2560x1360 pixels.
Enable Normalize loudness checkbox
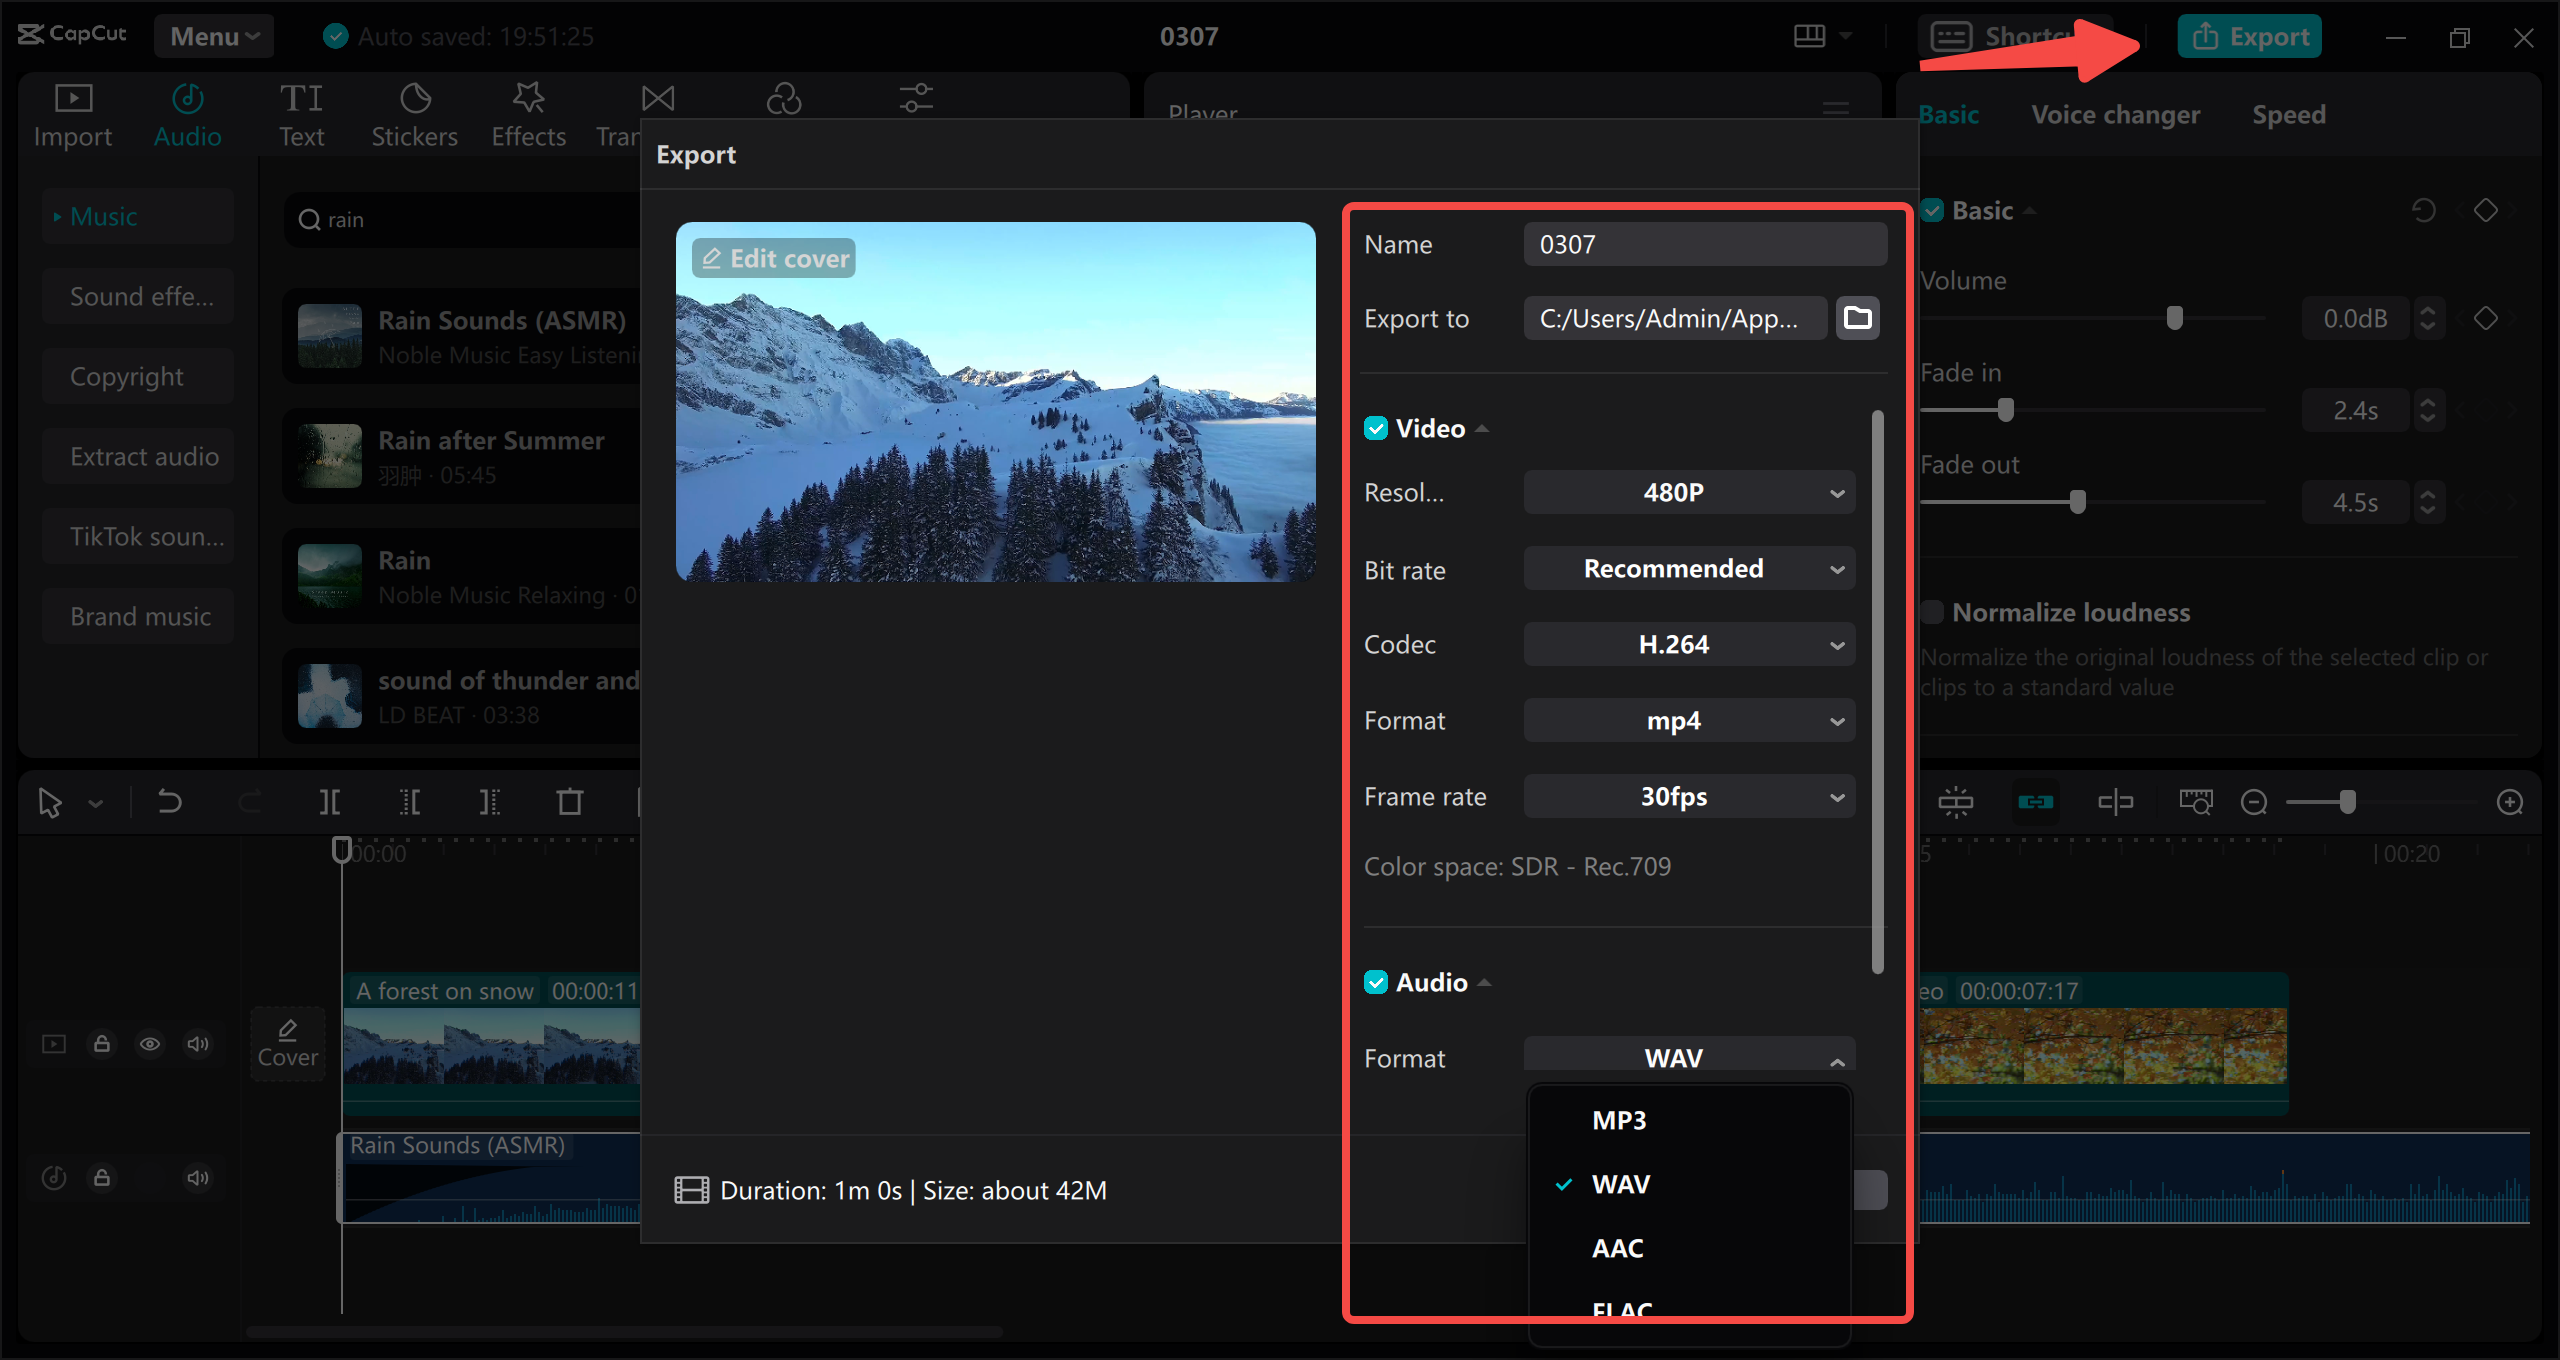pos(1932,611)
